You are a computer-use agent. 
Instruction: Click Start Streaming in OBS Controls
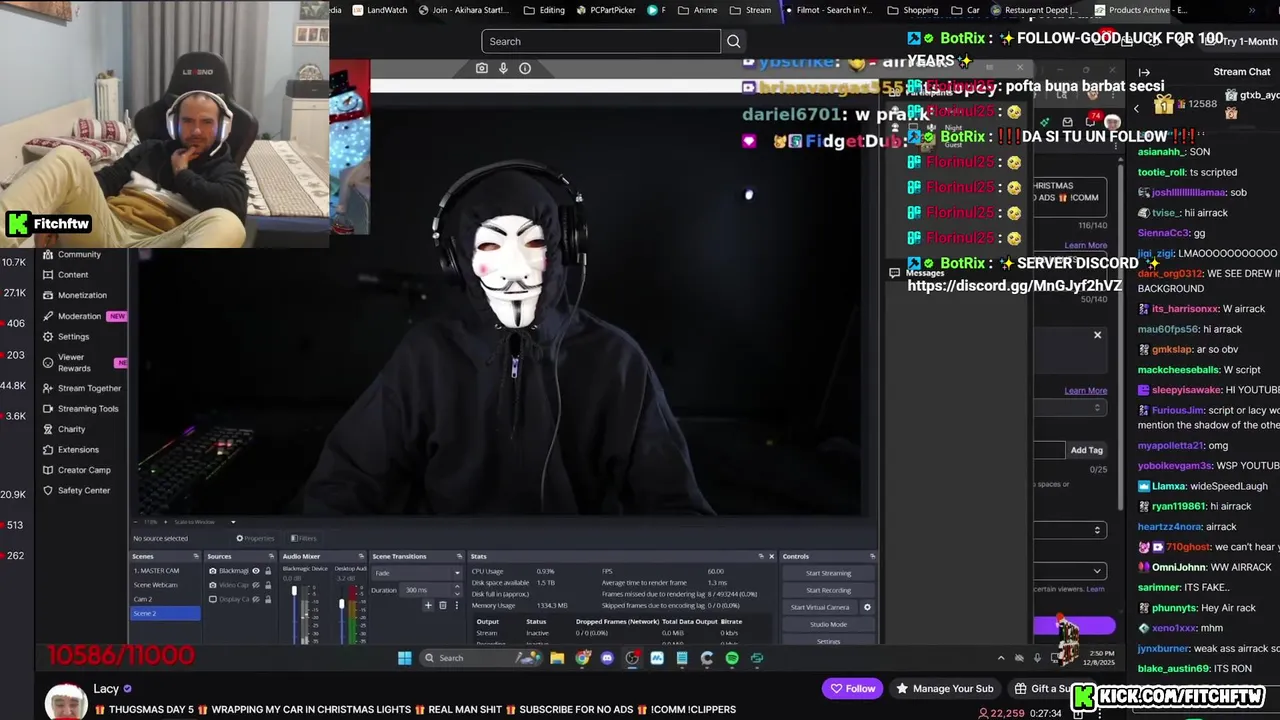[828, 573]
